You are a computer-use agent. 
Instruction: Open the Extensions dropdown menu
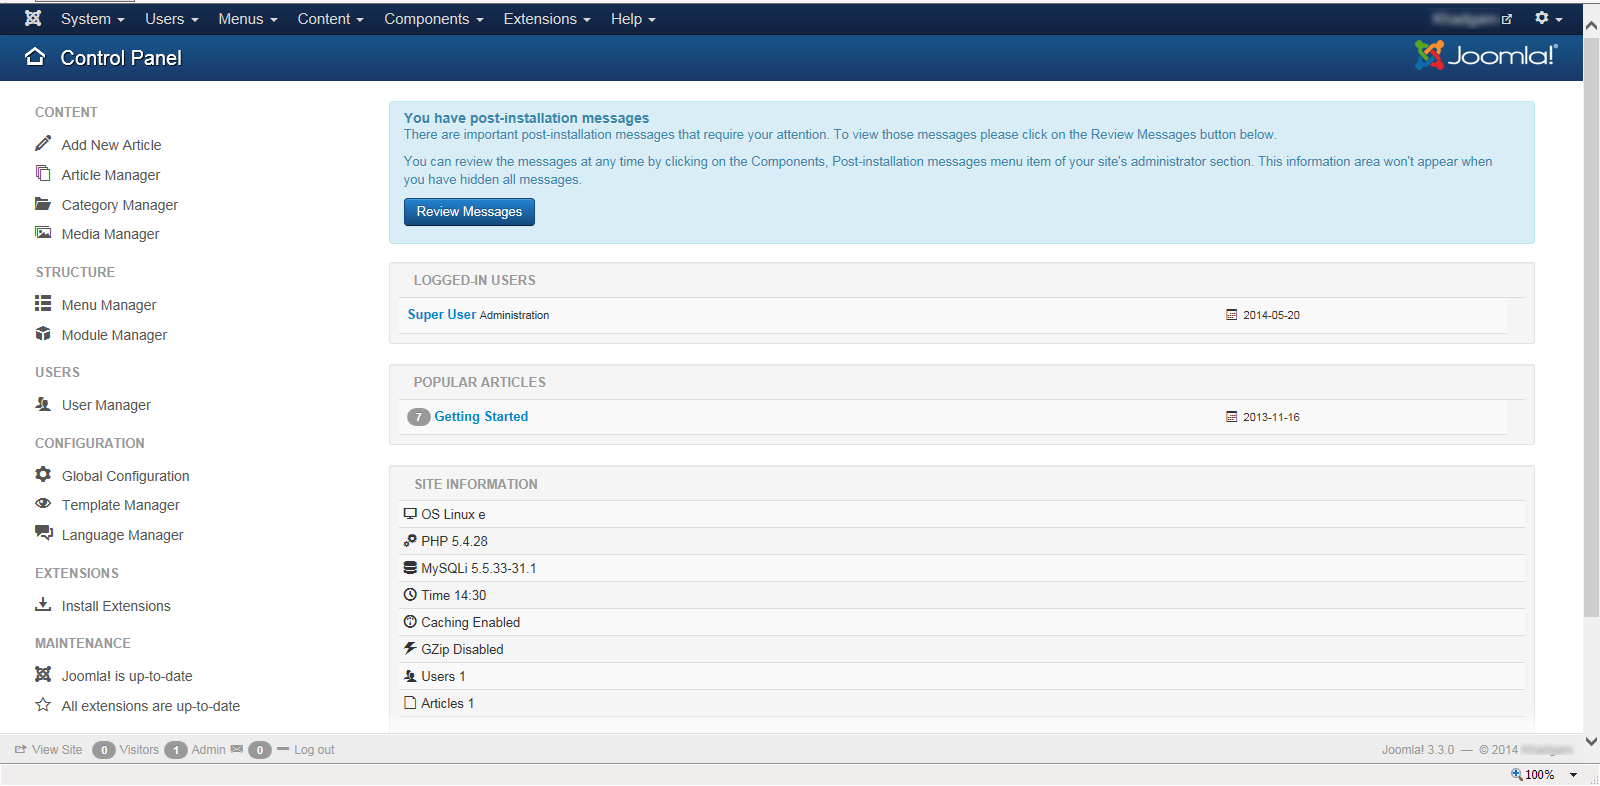(547, 19)
